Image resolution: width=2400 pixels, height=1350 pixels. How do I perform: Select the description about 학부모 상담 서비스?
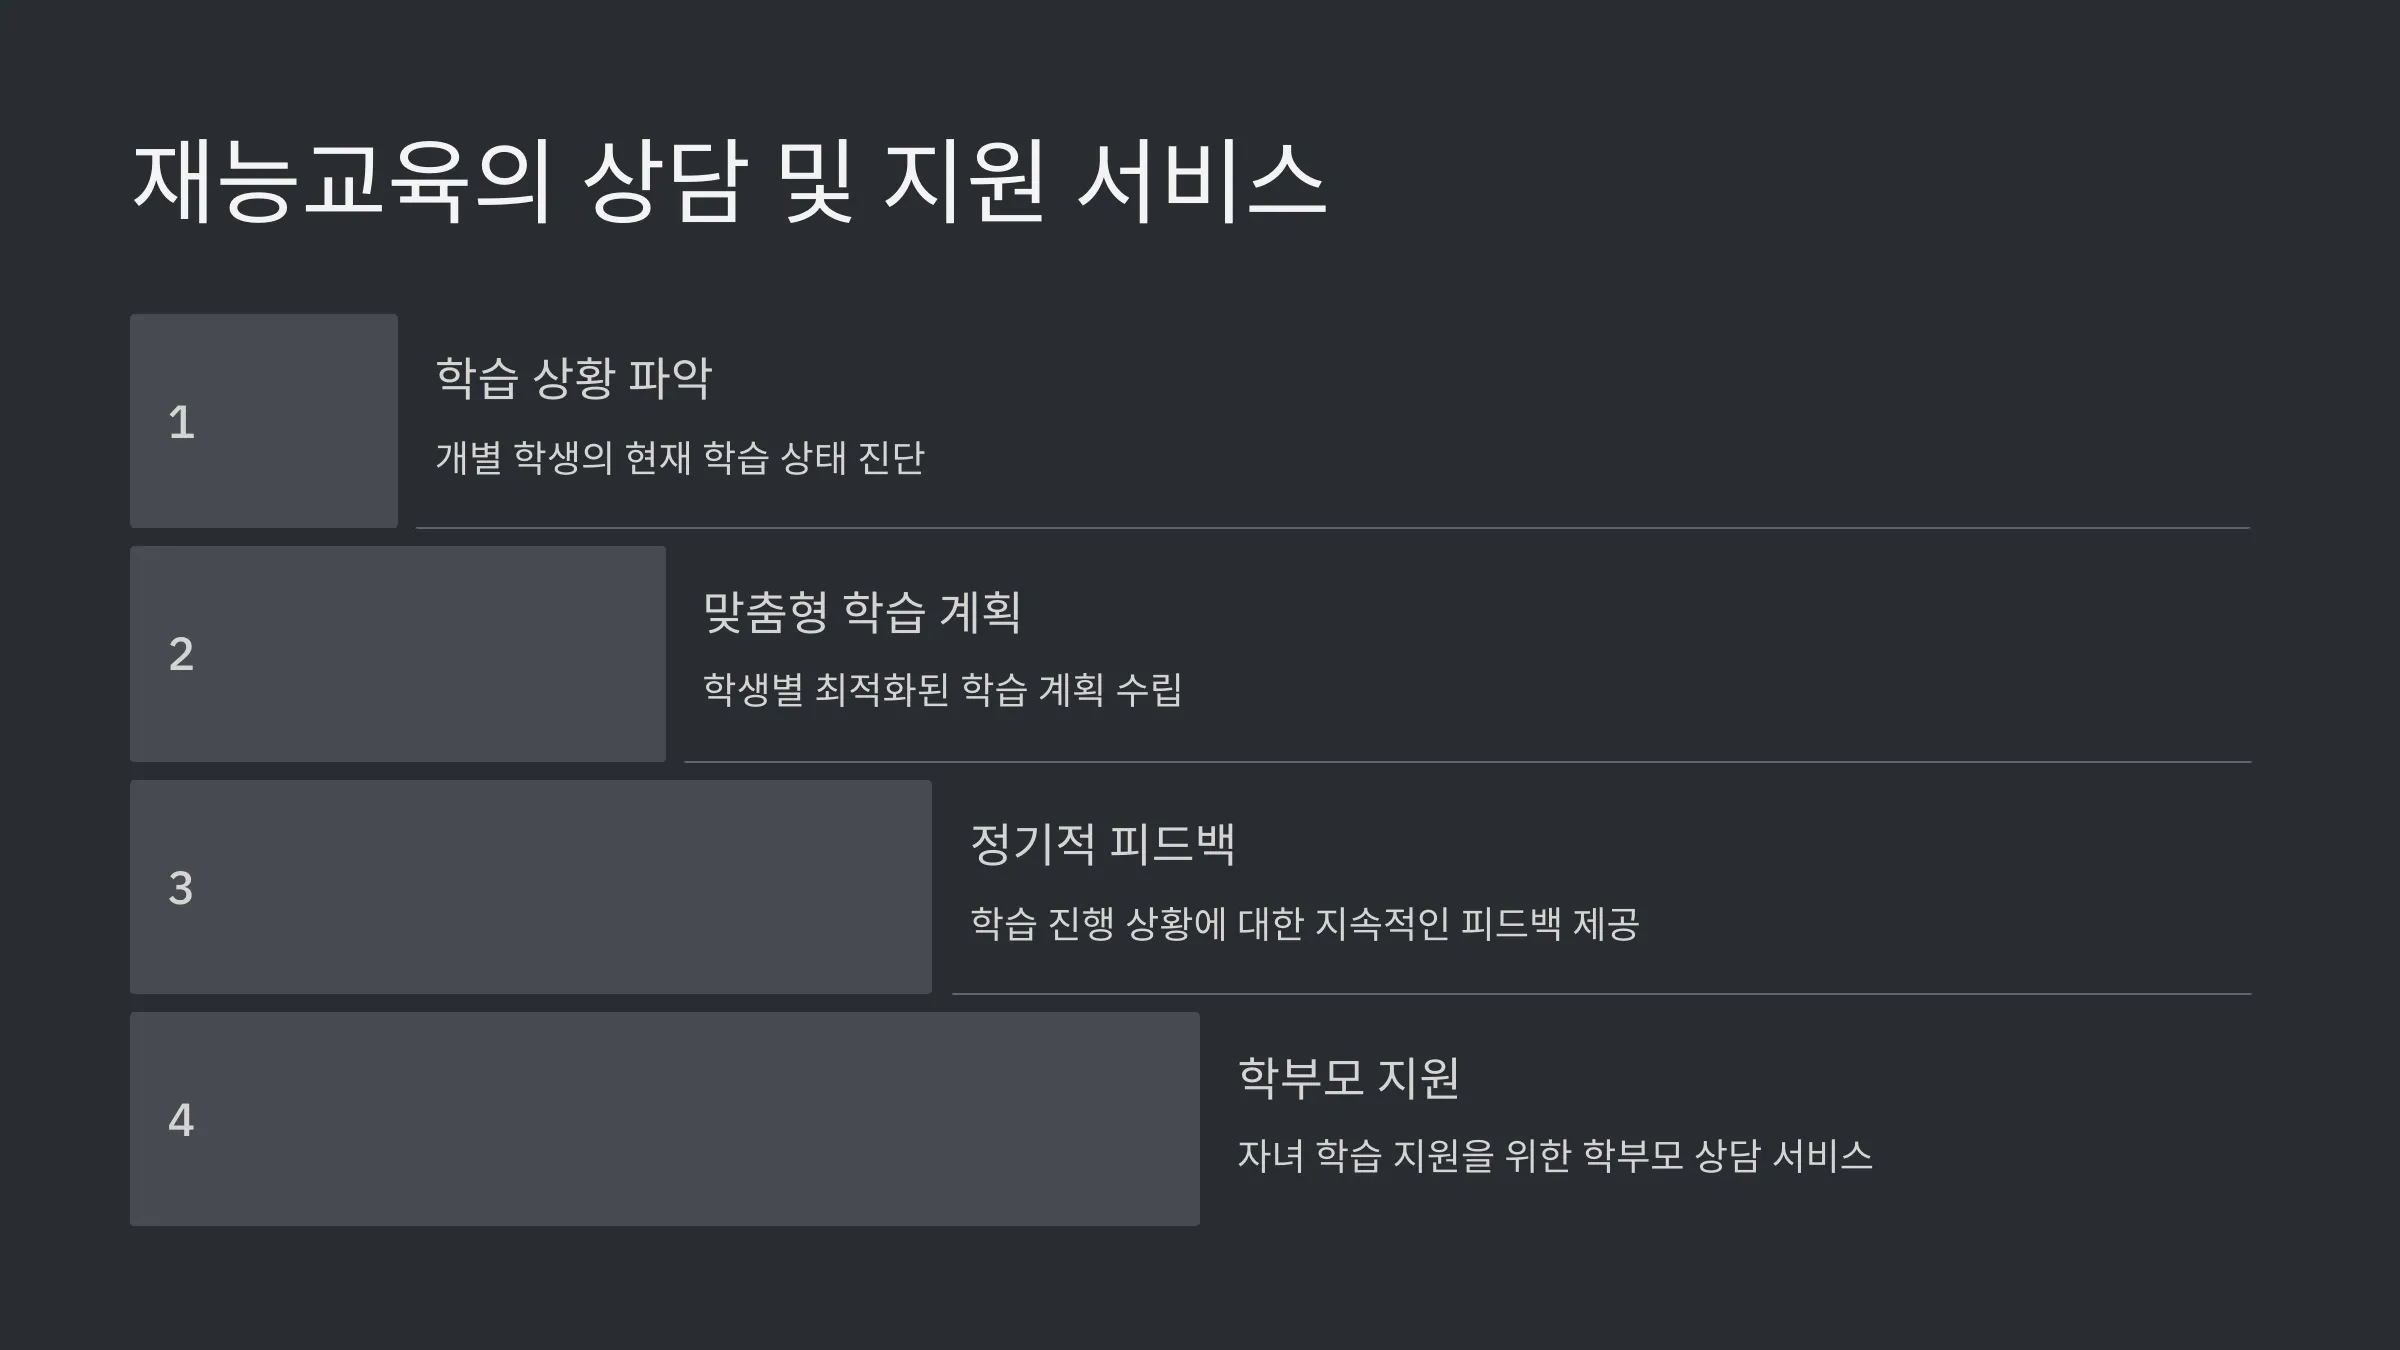click(x=1555, y=1156)
